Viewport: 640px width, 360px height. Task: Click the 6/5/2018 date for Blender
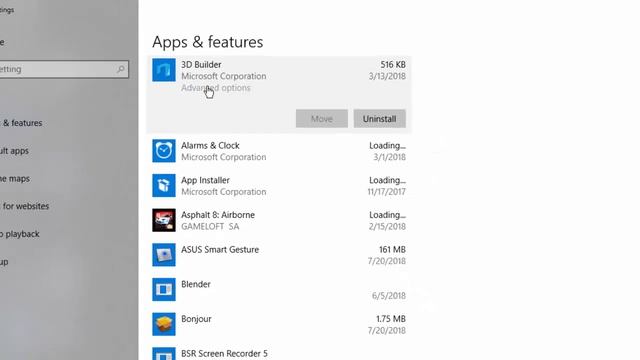[389, 296]
